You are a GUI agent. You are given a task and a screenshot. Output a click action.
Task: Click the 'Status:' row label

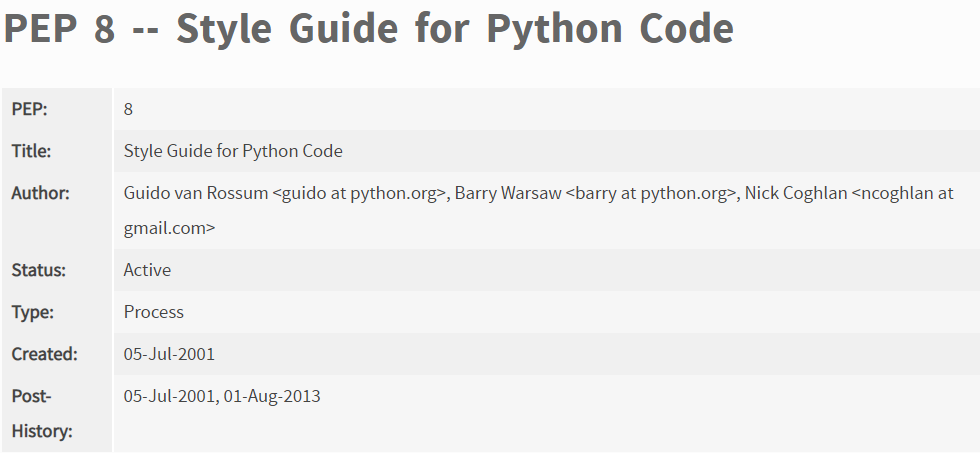[39, 269]
